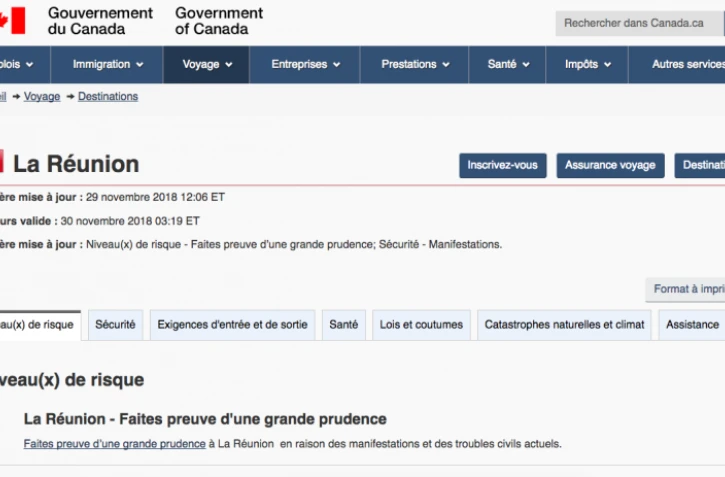Switch to the Sécurité tab

pyautogui.click(x=115, y=325)
